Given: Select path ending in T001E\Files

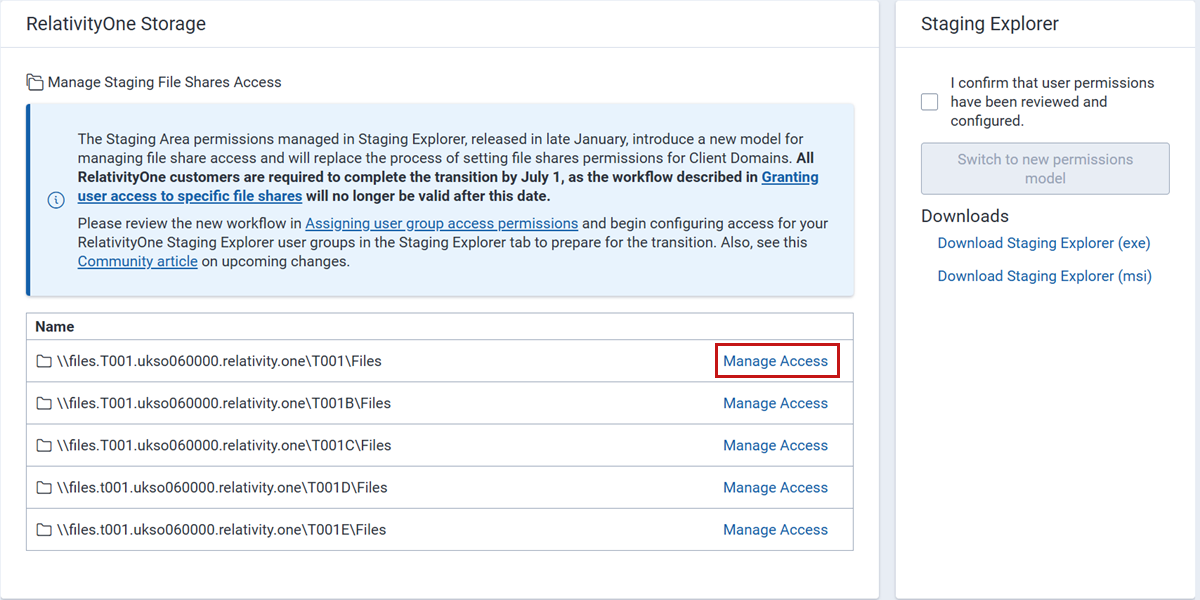Looking at the screenshot, I should click(221, 529).
